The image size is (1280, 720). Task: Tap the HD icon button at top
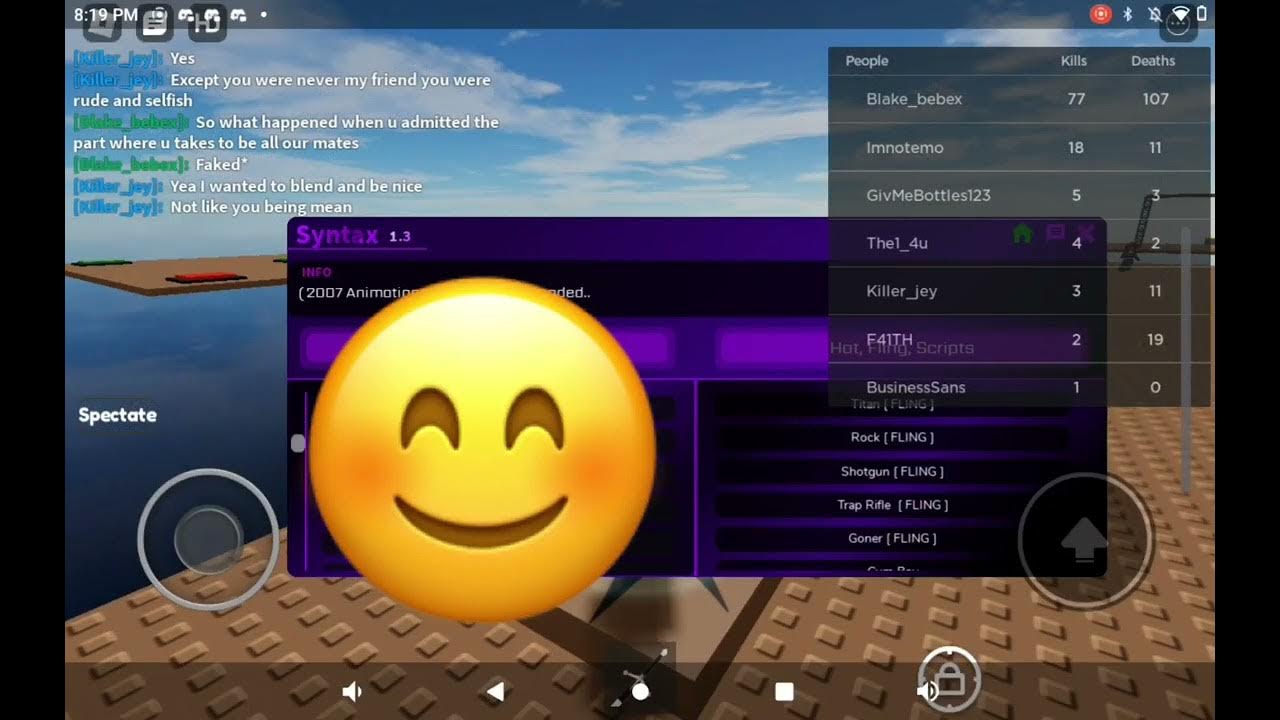tap(207, 24)
